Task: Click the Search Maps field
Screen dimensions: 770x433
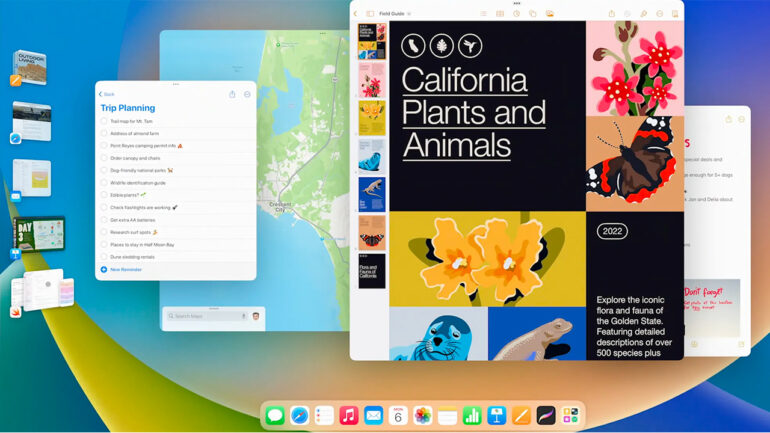Action: click(x=205, y=316)
